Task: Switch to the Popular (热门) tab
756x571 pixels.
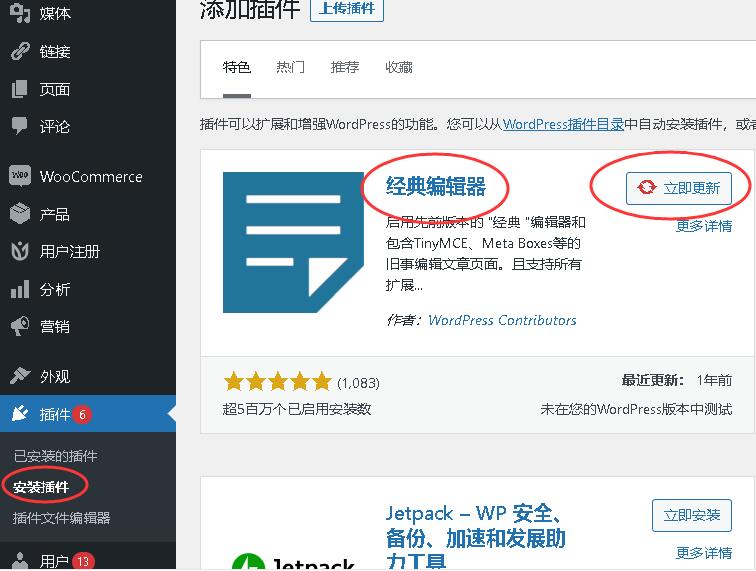Action: pos(291,67)
